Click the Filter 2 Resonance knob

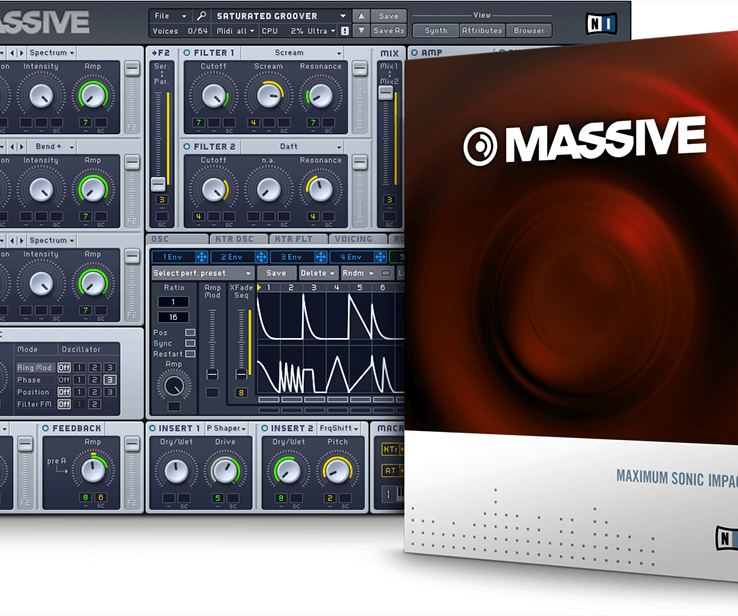[x=320, y=190]
